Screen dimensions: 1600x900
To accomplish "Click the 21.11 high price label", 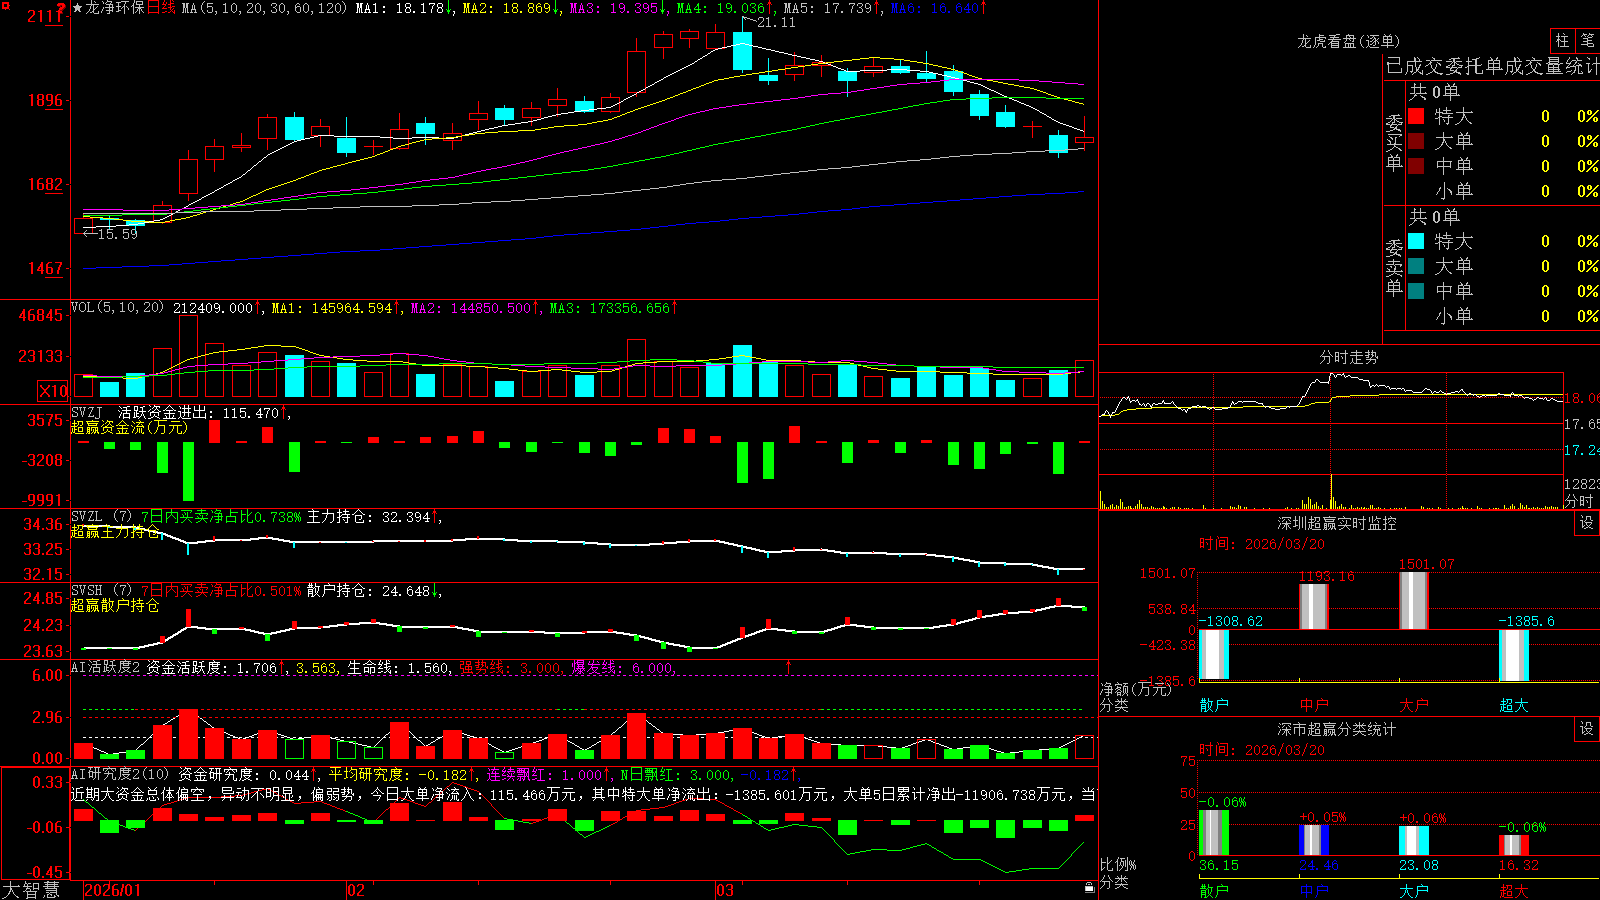I will [776, 22].
